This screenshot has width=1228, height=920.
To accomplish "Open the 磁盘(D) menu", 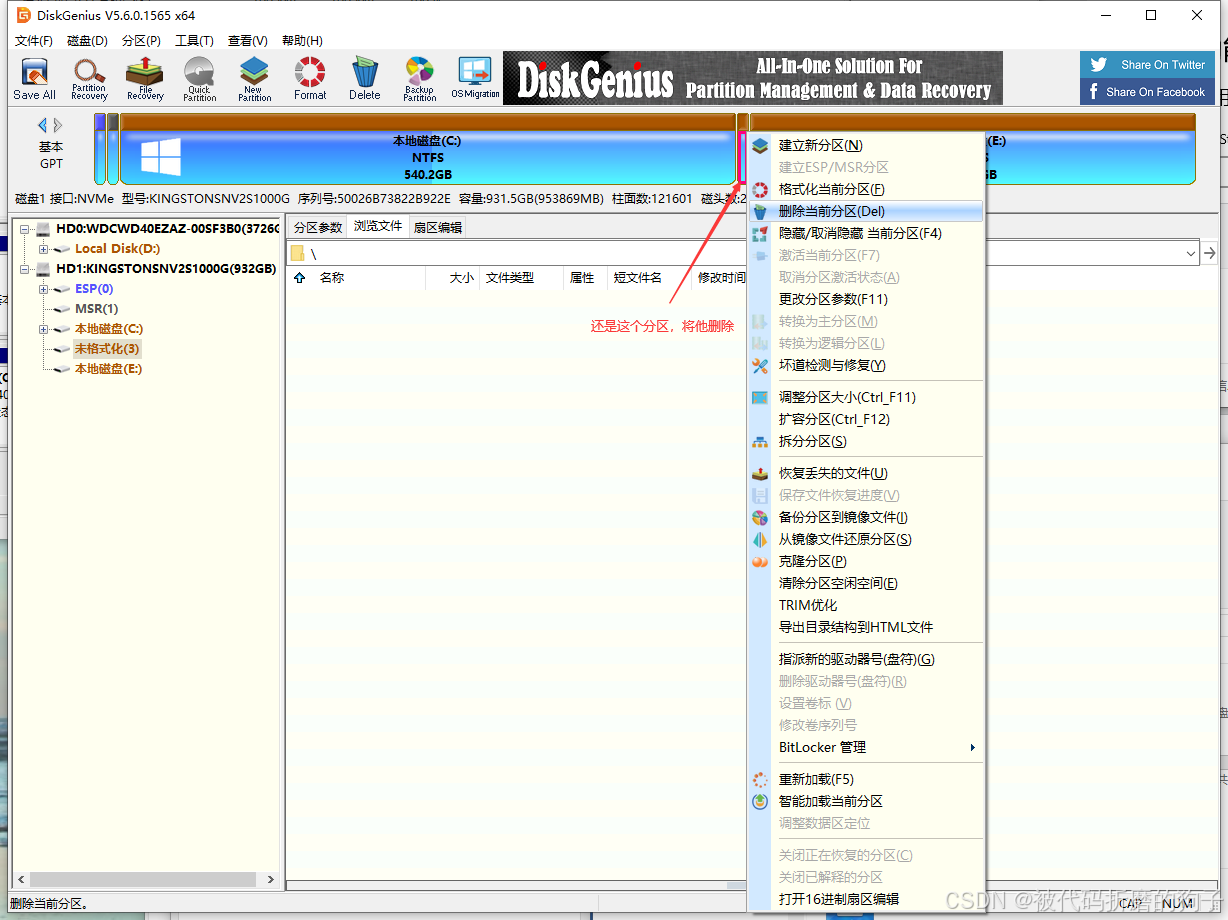I will point(87,41).
